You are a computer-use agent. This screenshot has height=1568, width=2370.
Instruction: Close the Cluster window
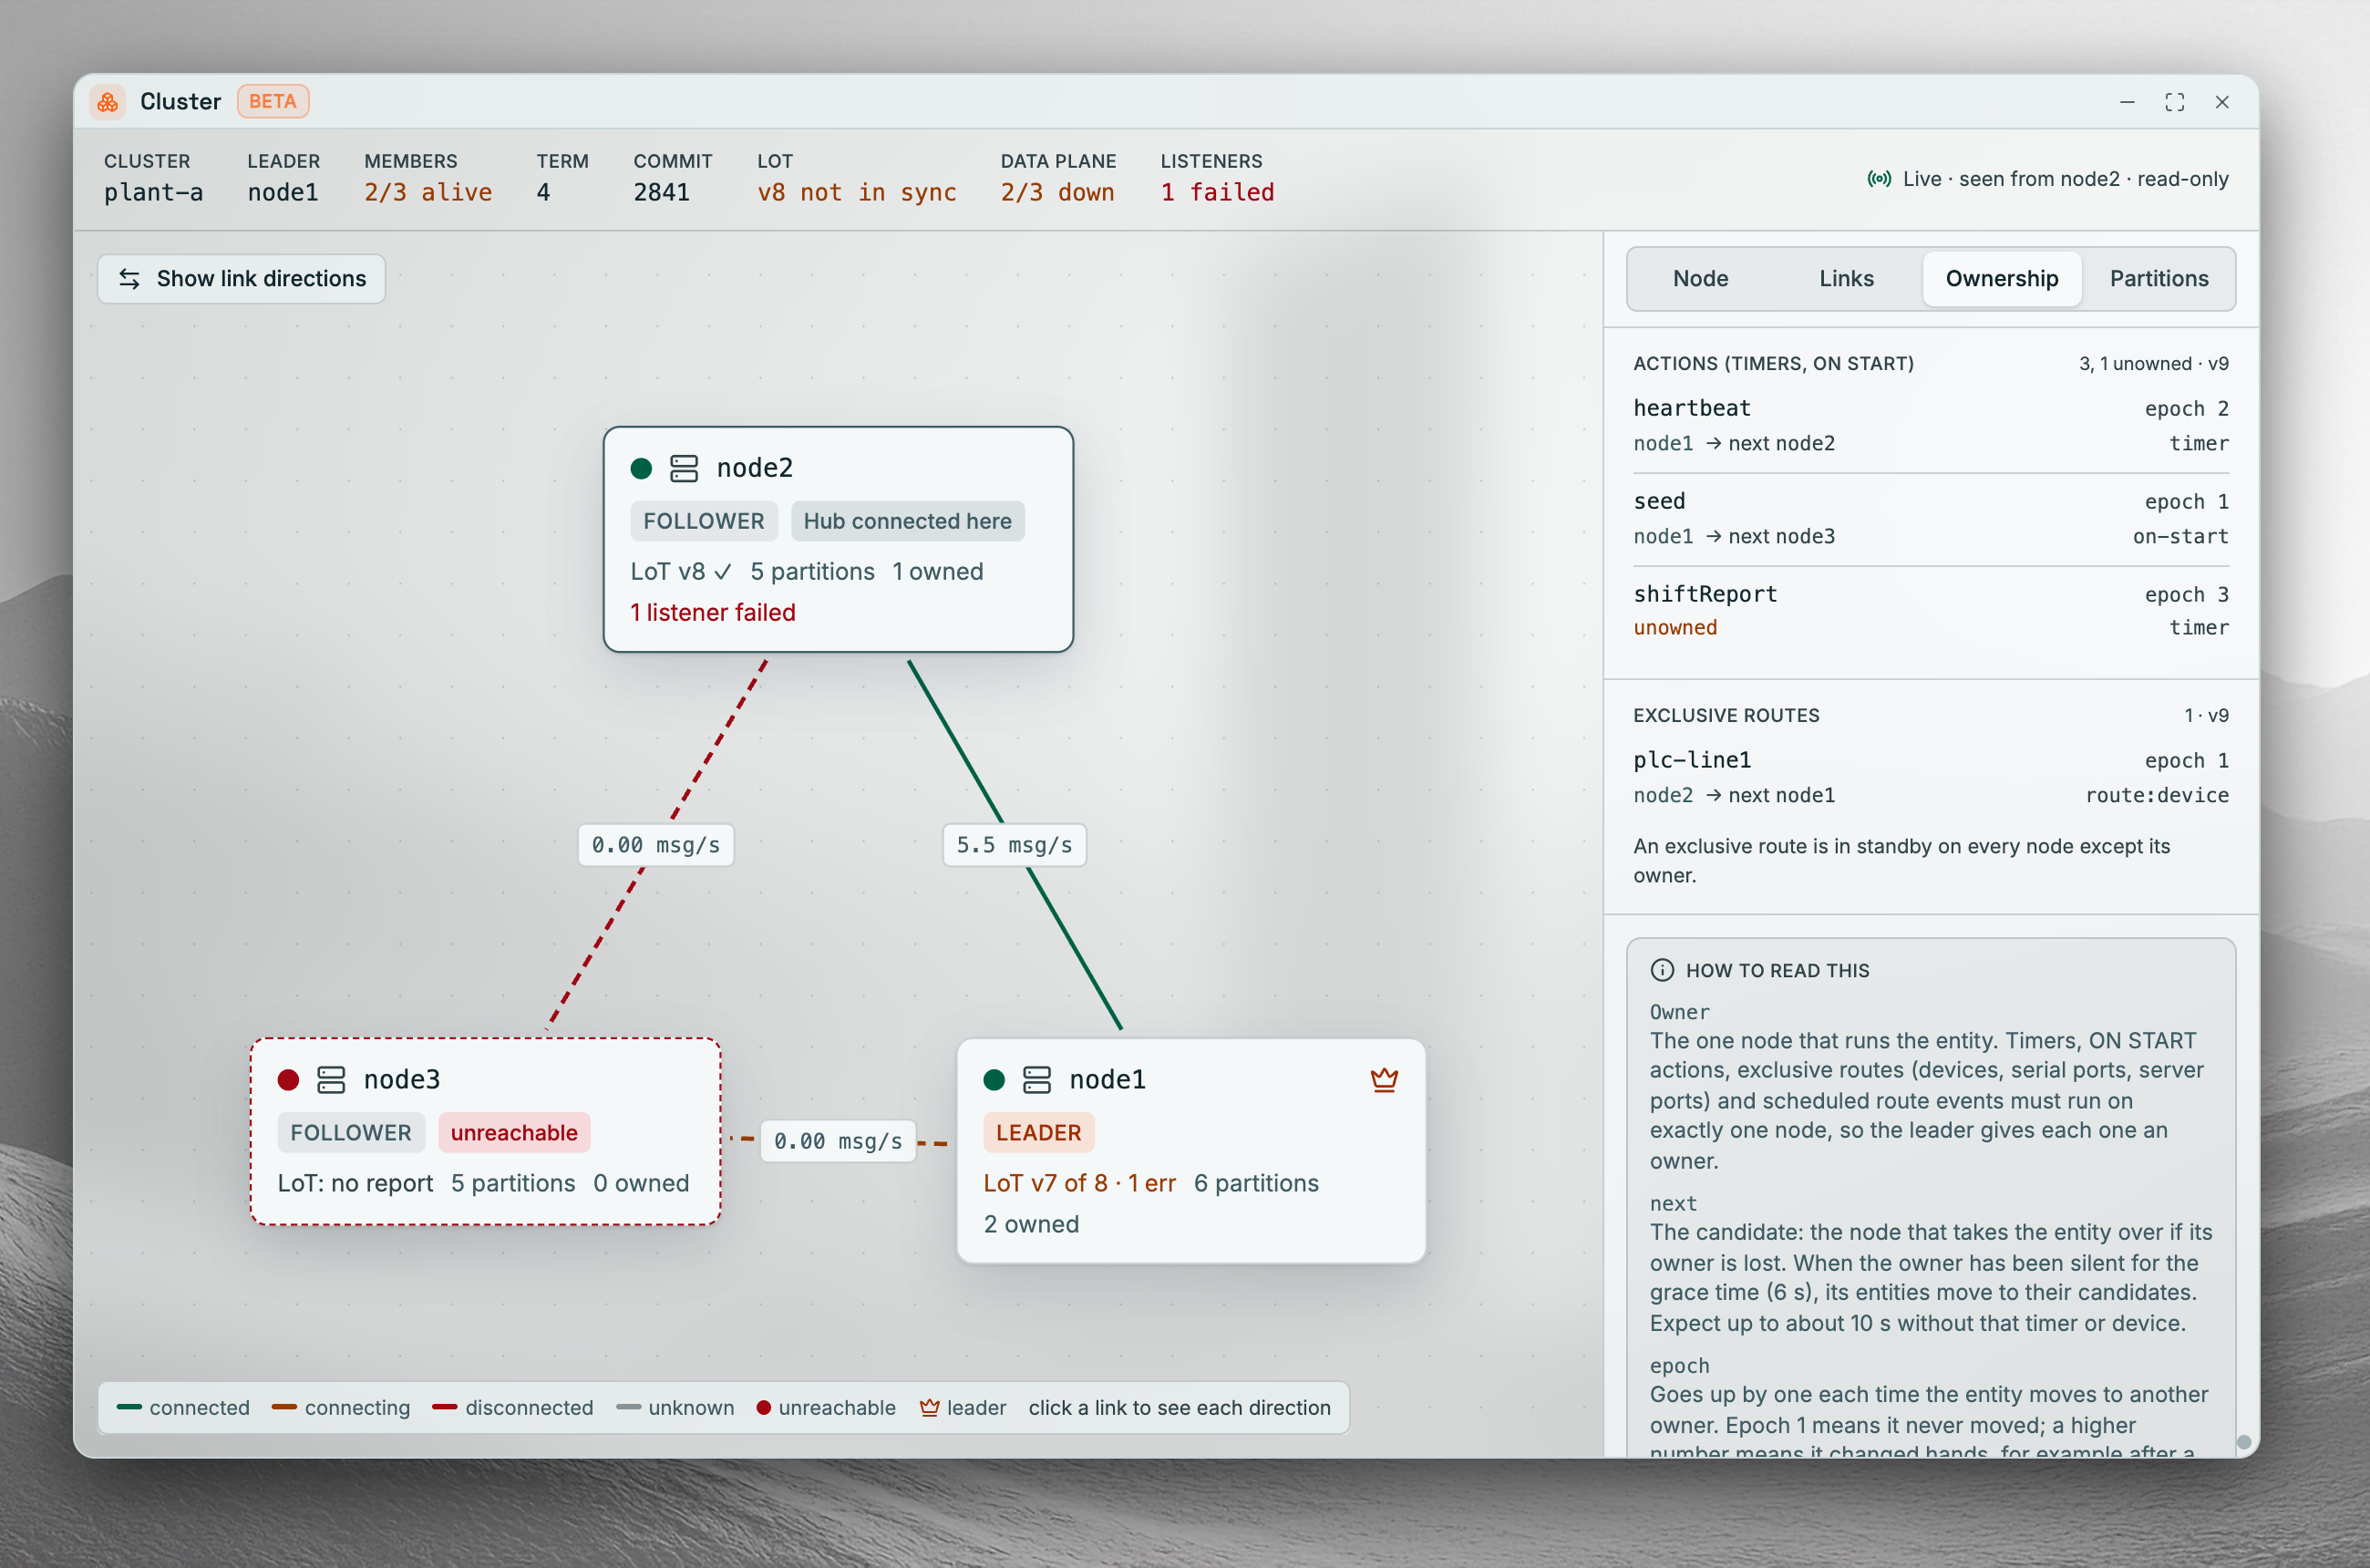2222,102
